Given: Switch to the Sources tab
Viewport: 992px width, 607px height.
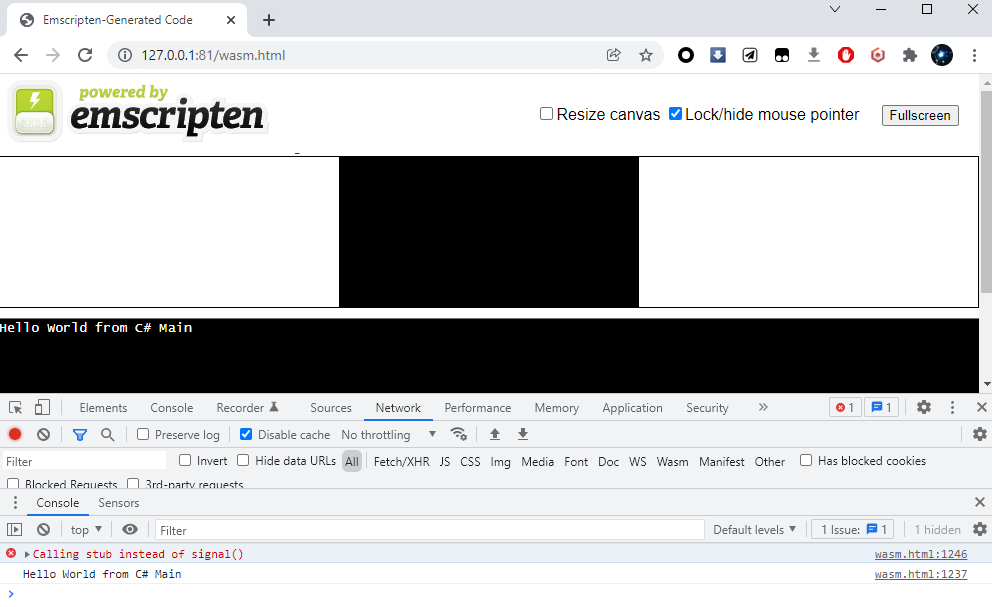Looking at the screenshot, I should [x=331, y=408].
